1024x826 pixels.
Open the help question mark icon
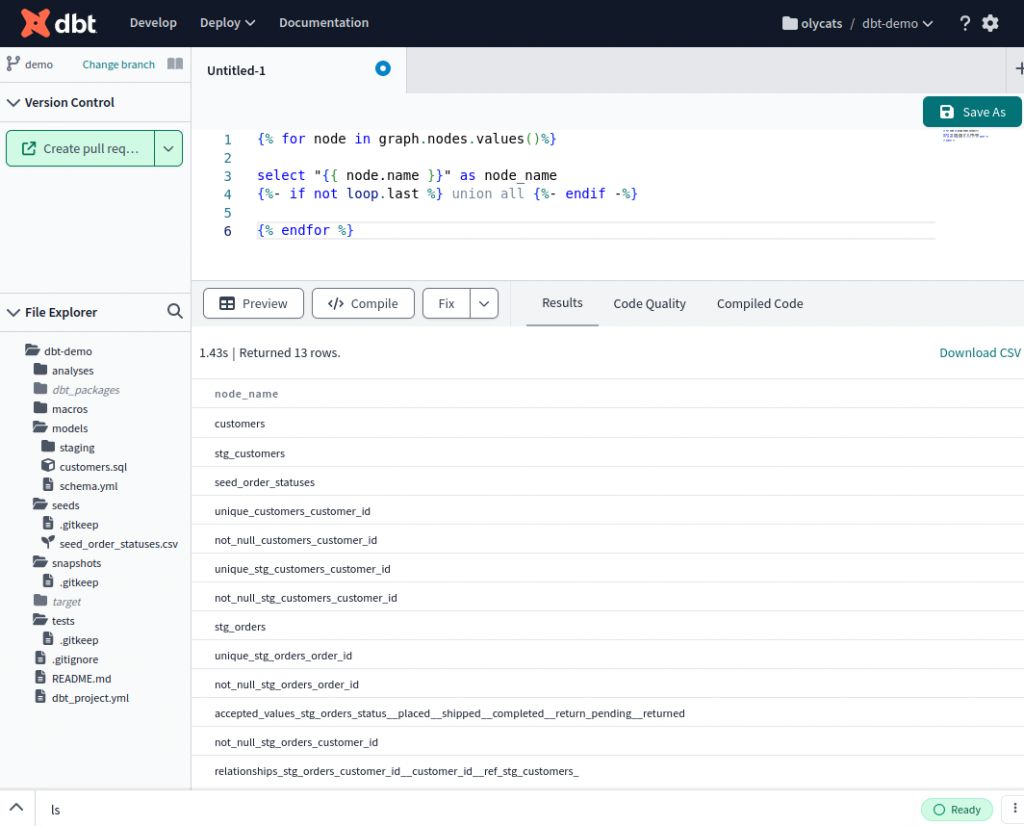pyautogui.click(x=964, y=23)
